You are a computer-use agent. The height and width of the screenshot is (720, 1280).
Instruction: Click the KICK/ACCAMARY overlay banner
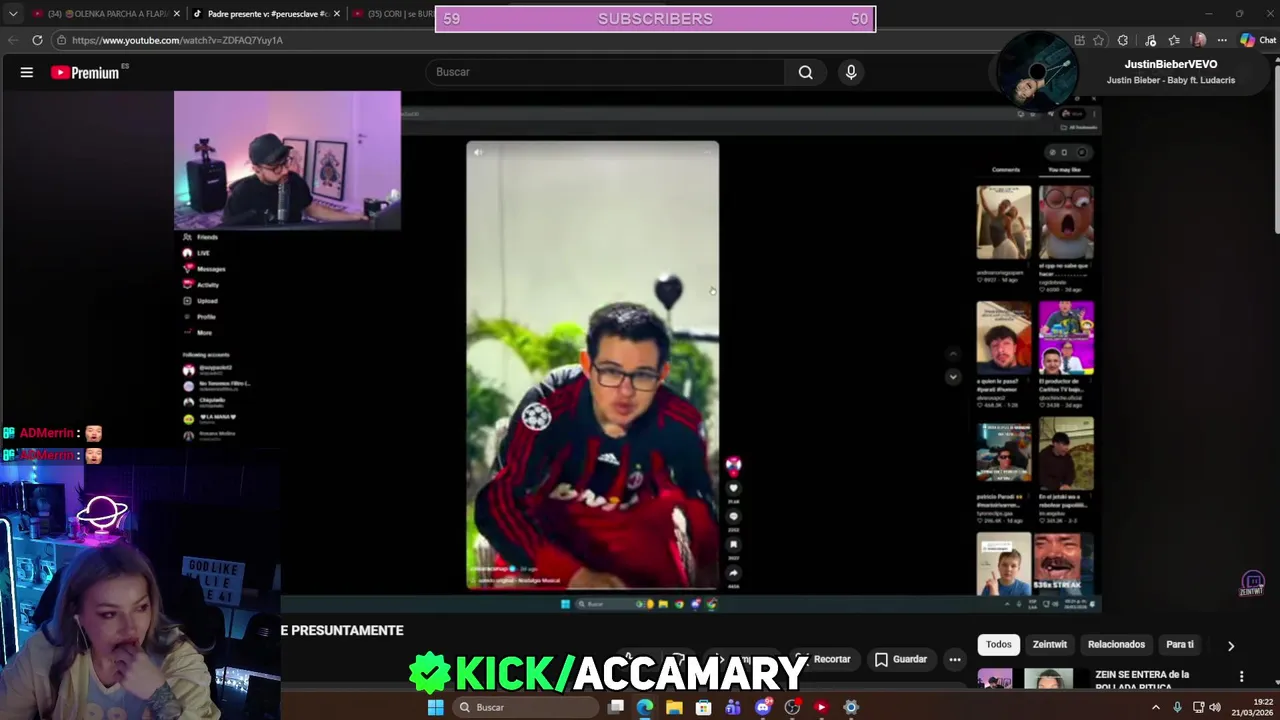[608, 673]
